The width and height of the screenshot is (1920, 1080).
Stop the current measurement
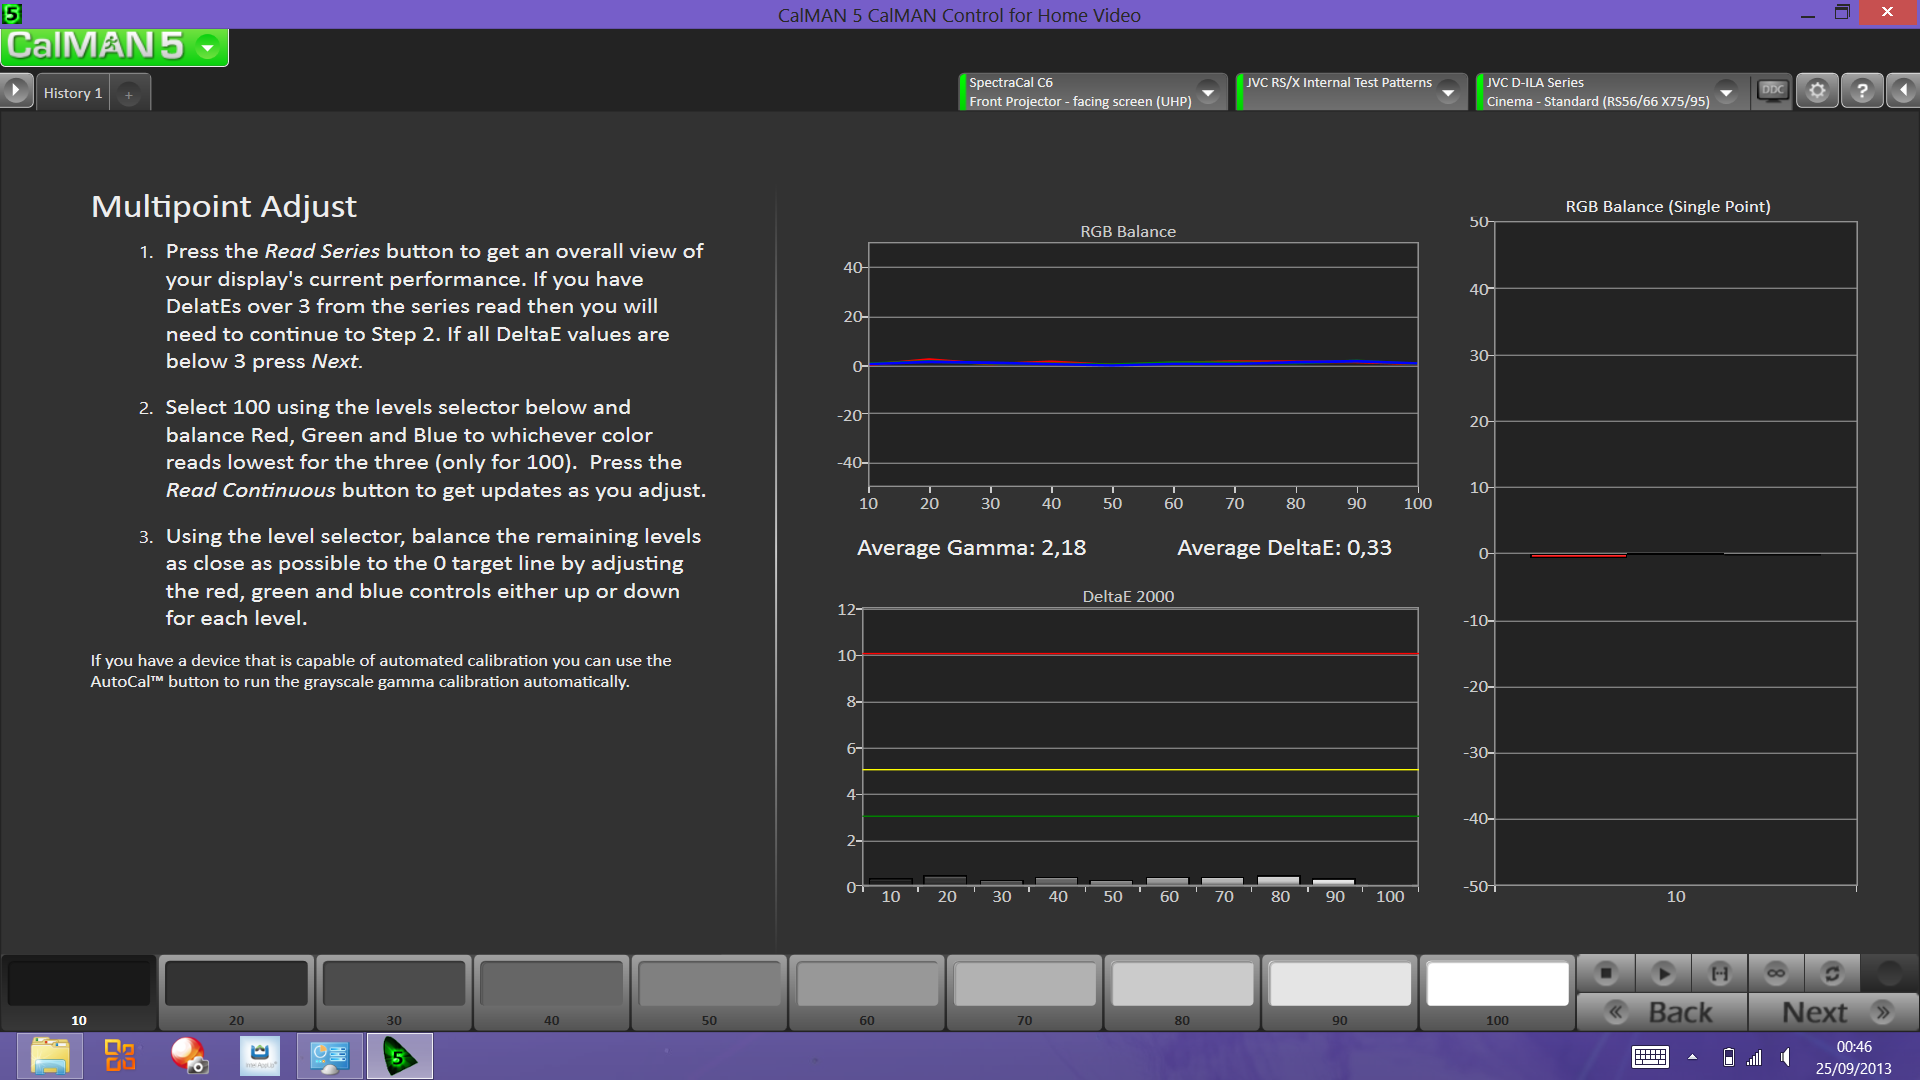1606,972
